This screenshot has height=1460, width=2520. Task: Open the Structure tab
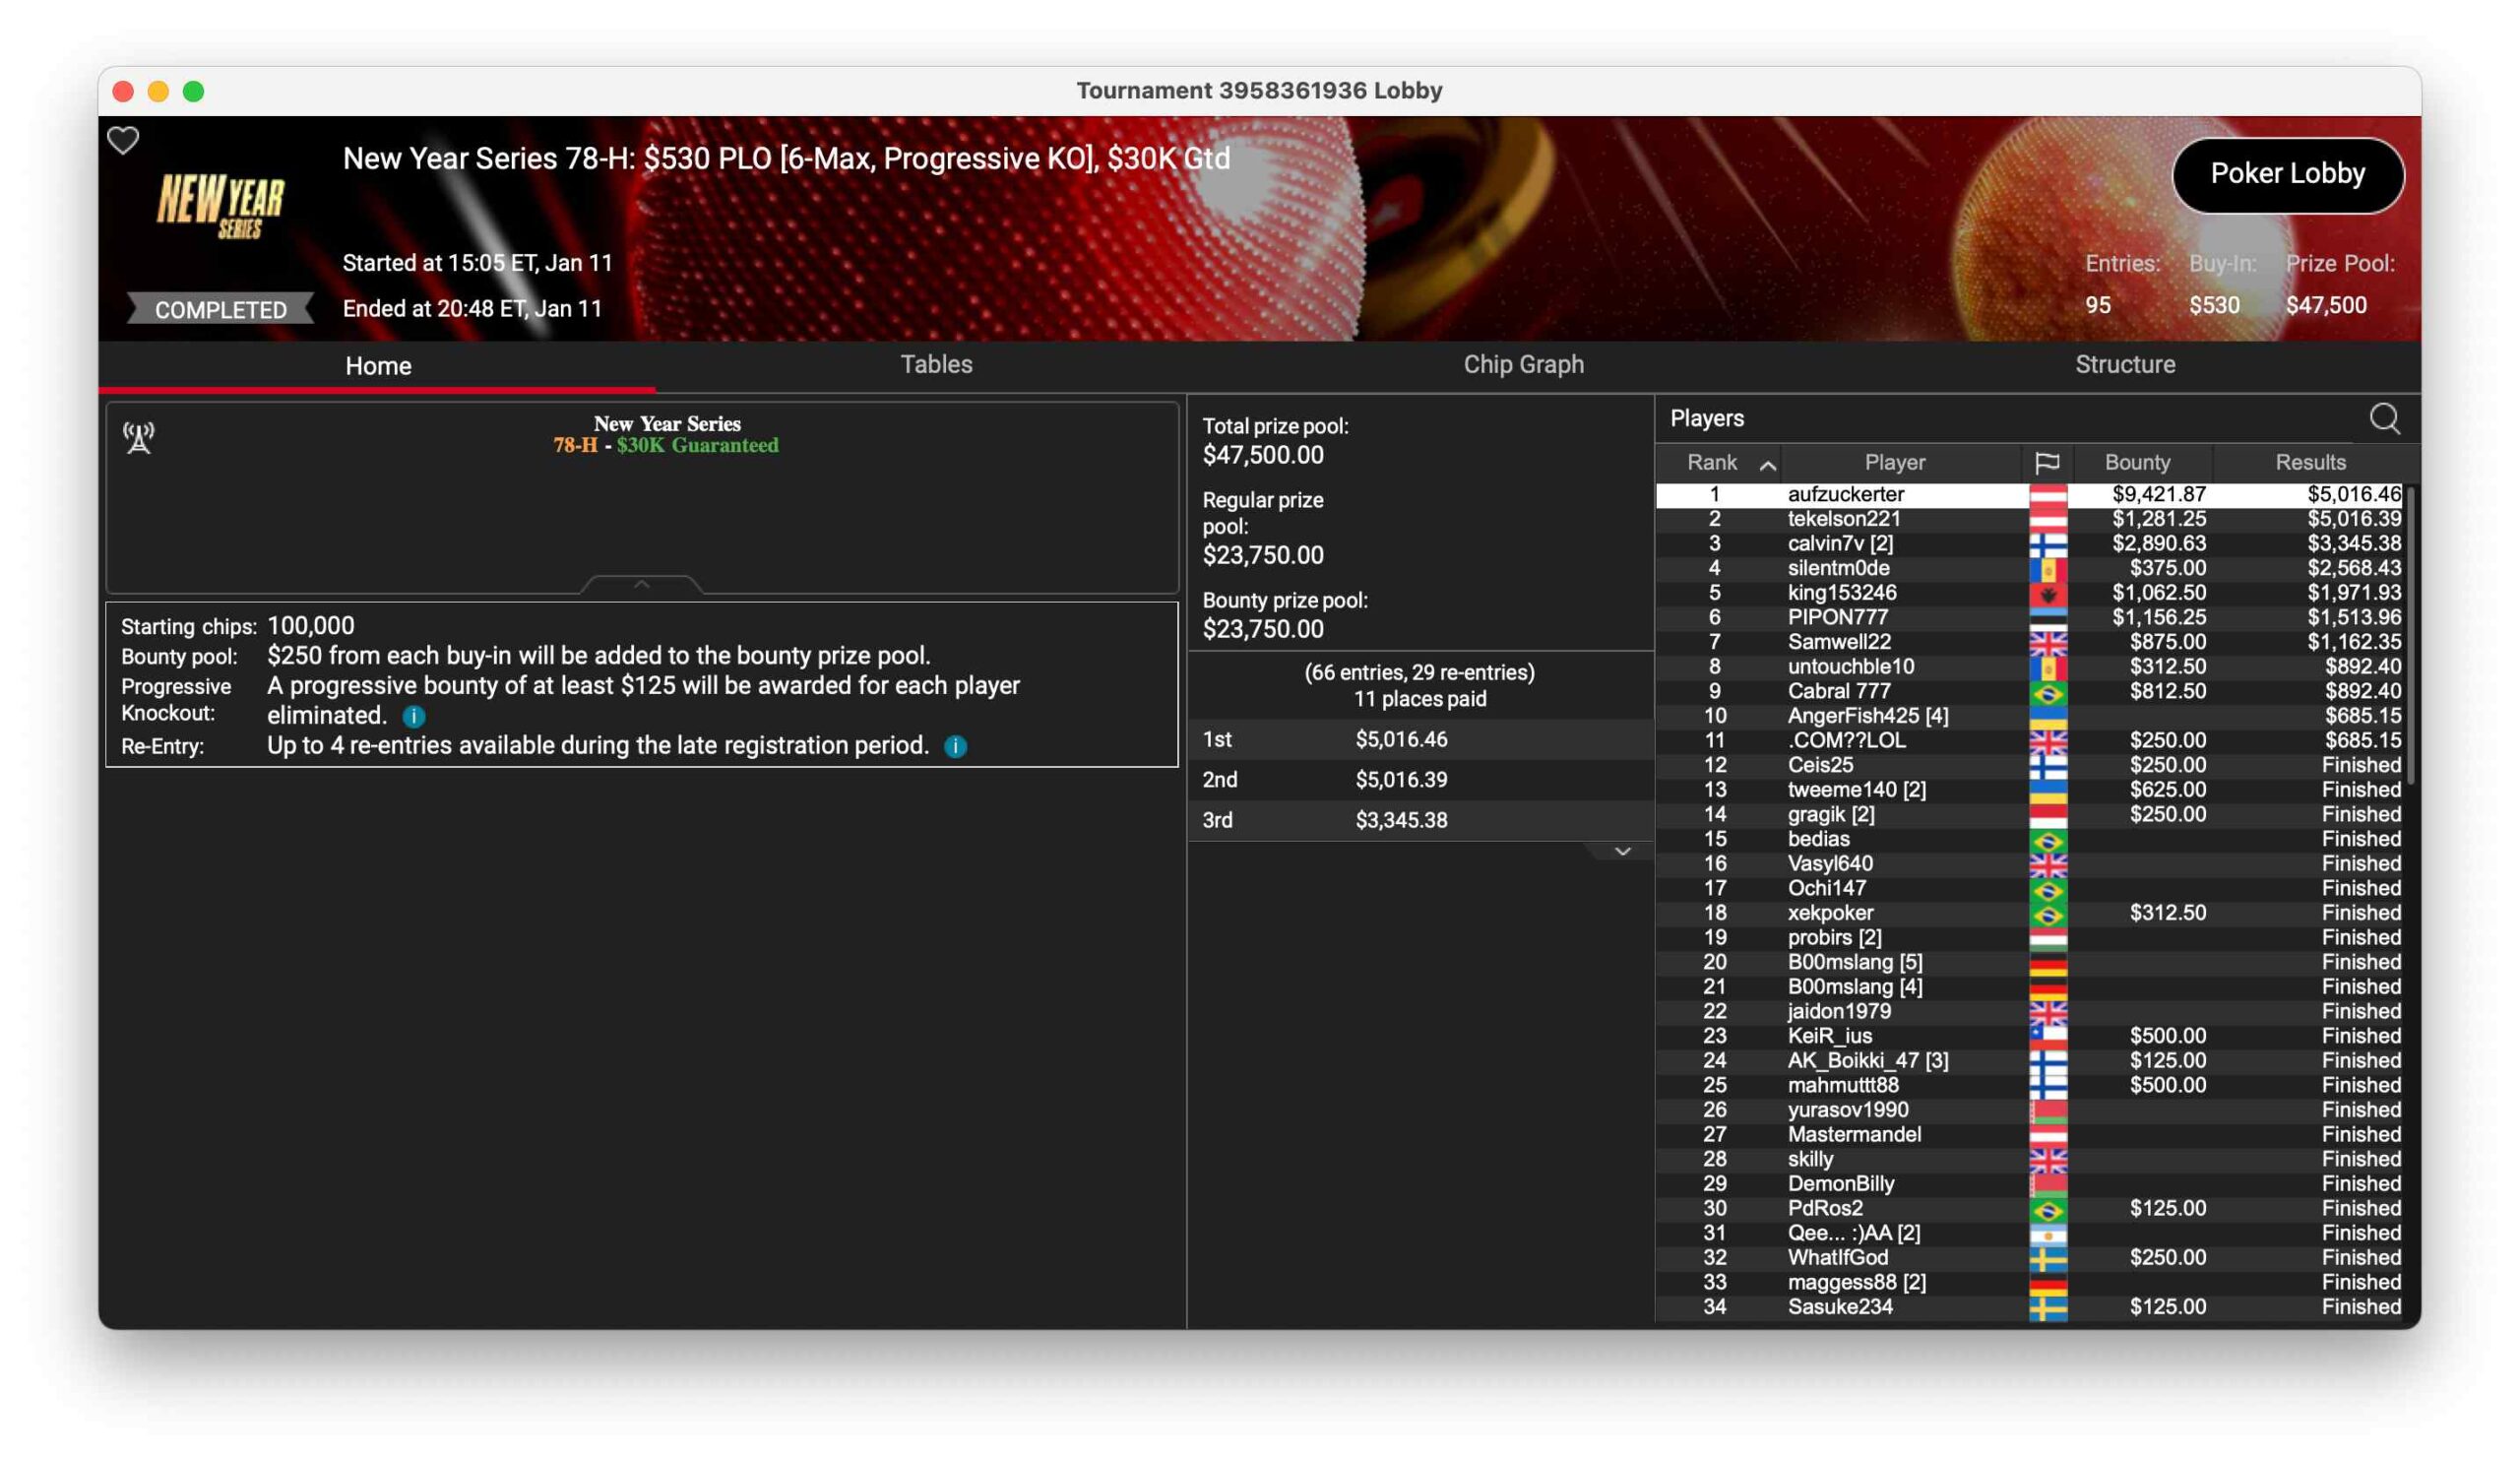[2124, 364]
